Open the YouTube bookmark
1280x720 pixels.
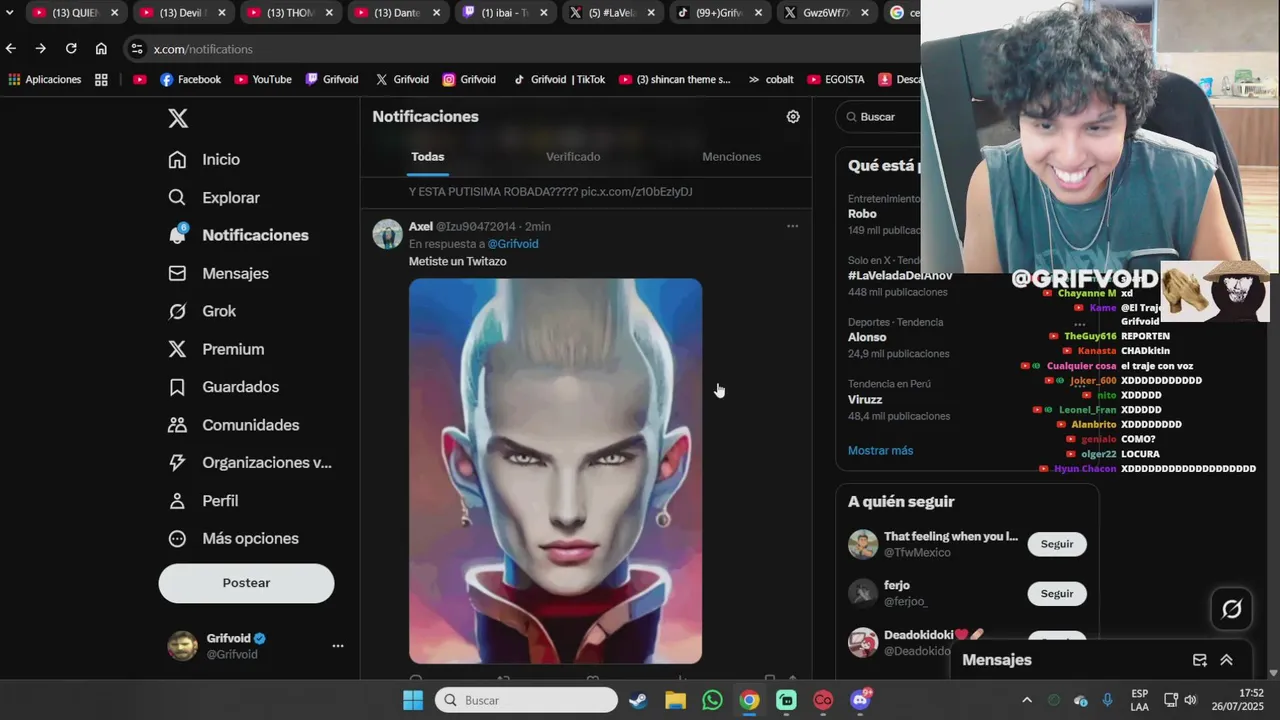click(262, 79)
